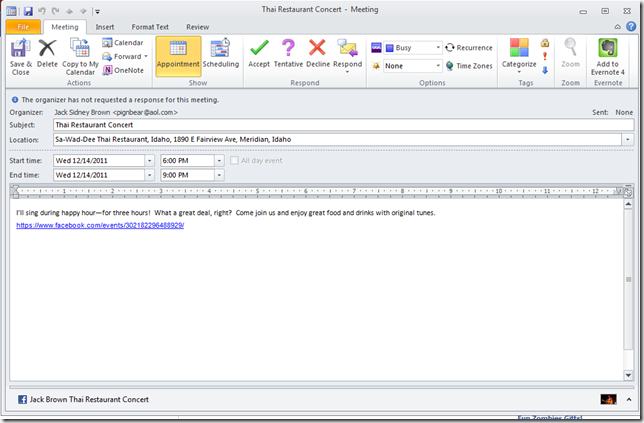Toggle the Private lock icon
This screenshot has width=644, height=423.
tap(545, 43)
